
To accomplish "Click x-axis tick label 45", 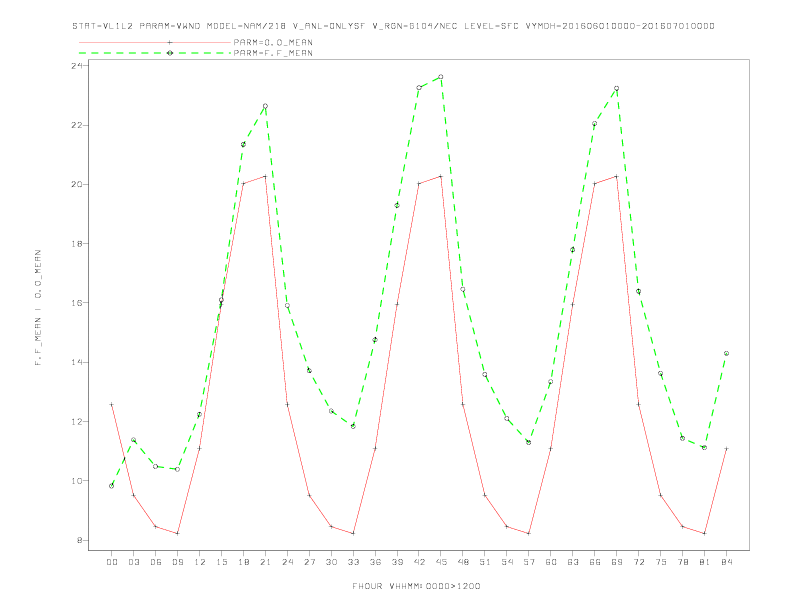I will pos(441,562).
